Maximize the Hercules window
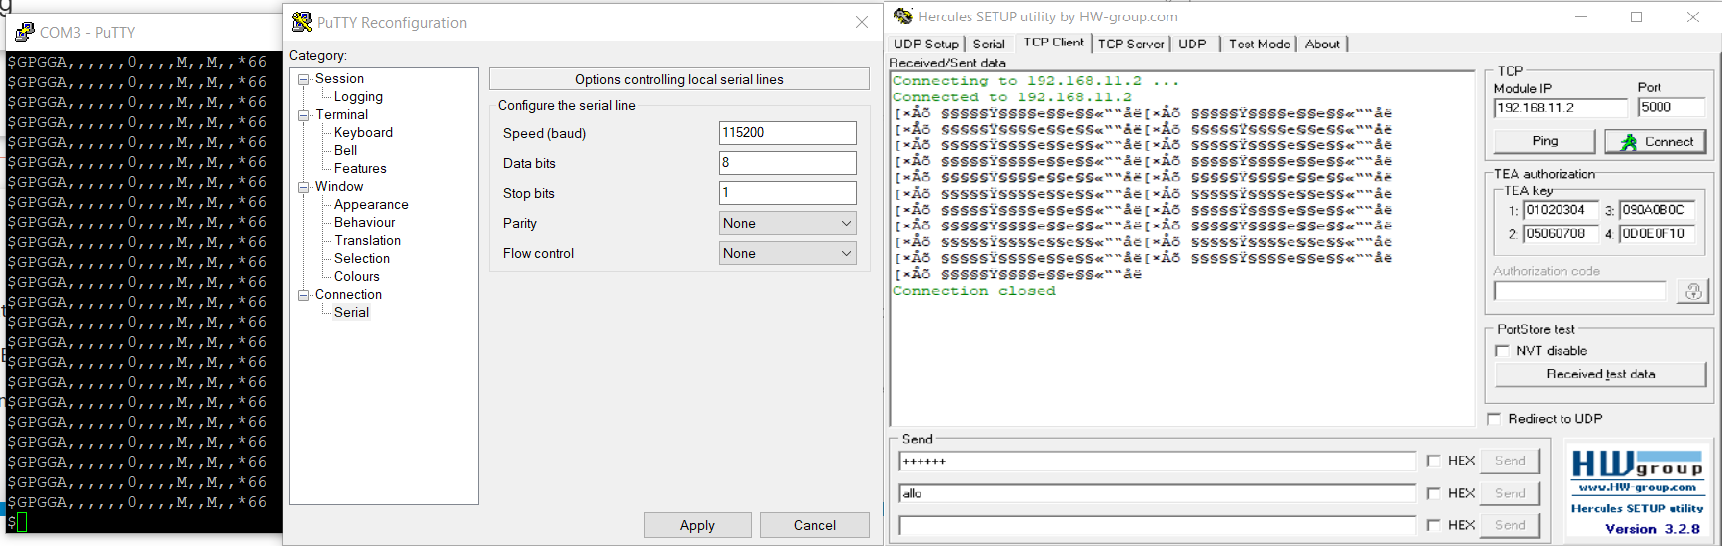This screenshot has width=1723, height=547. pyautogui.click(x=1636, y=17)
